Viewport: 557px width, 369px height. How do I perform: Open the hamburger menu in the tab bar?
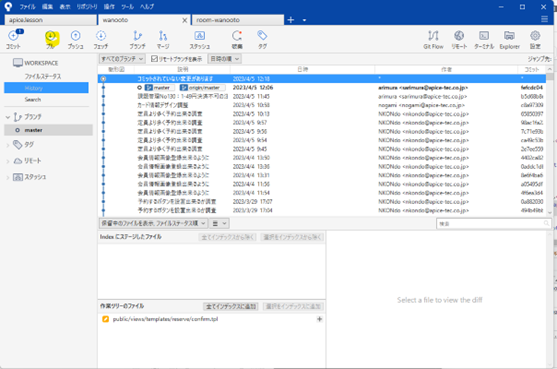pos(544,19)
